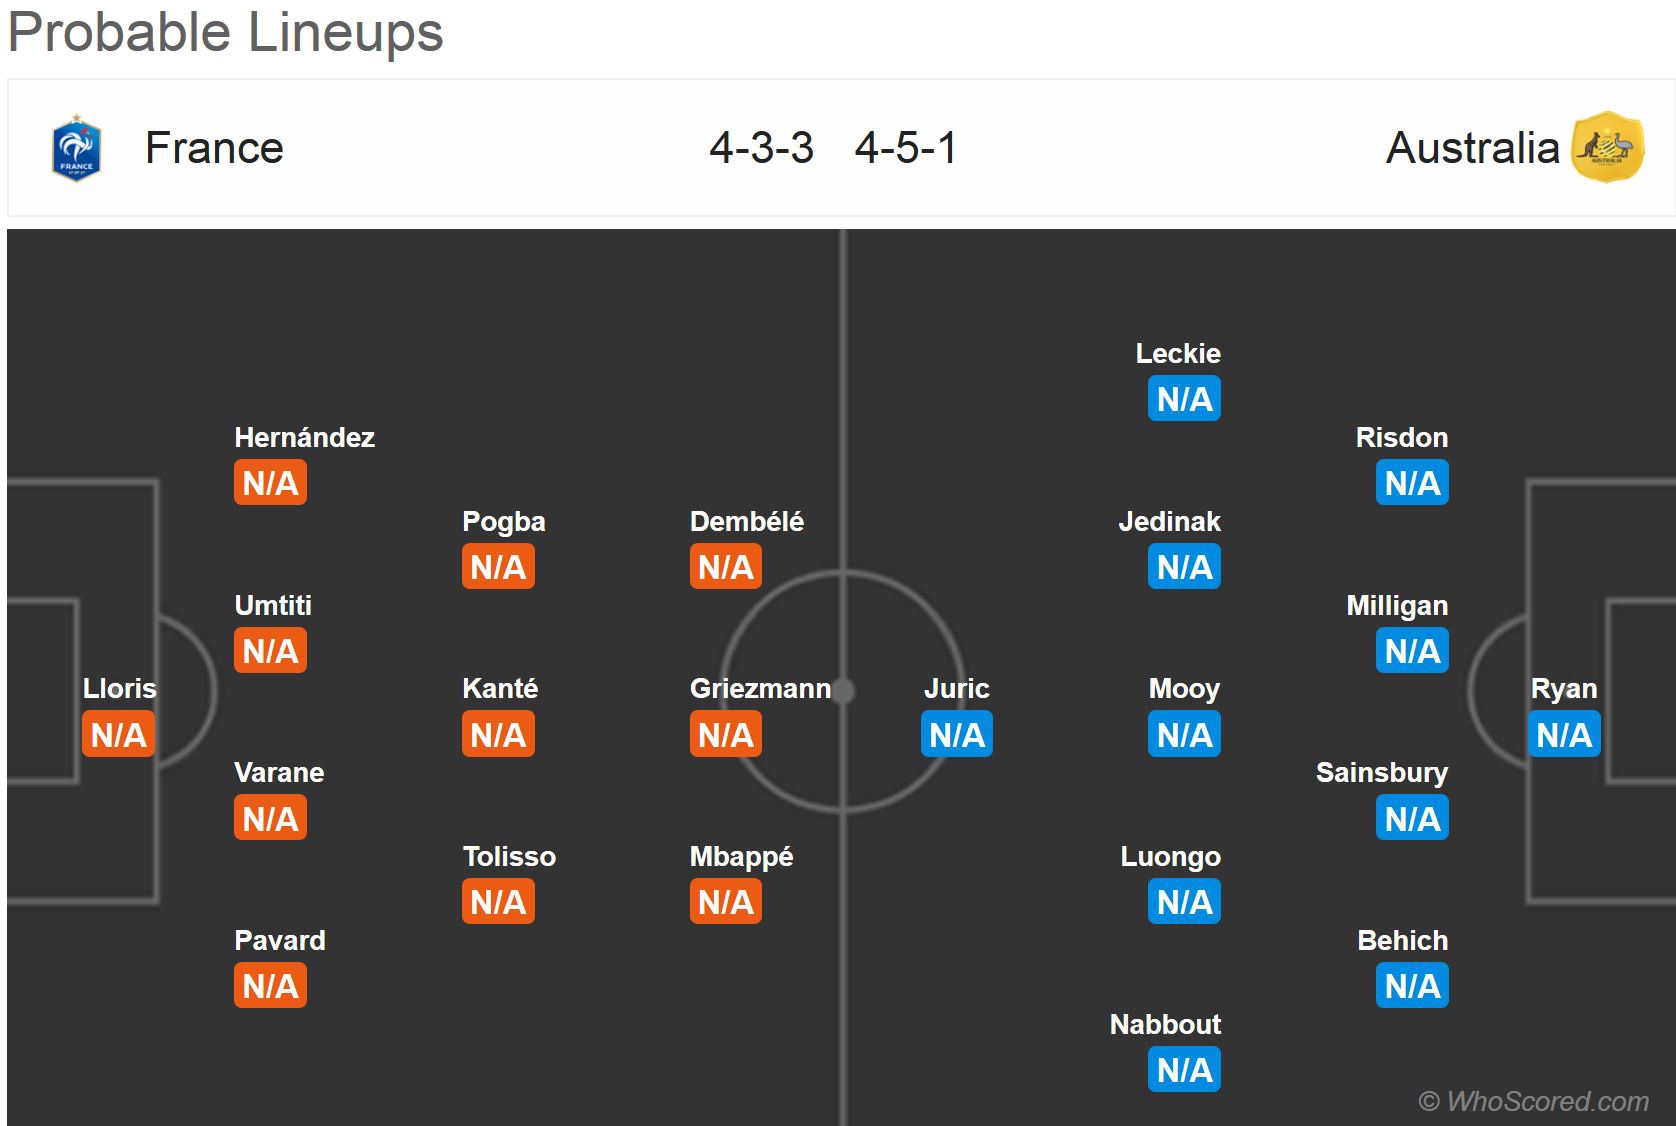The width and height of the screenshot is (1676, 1126).
Task: Select the Dembélé player name
Action: pyautogui.click(x=747, y=522)
